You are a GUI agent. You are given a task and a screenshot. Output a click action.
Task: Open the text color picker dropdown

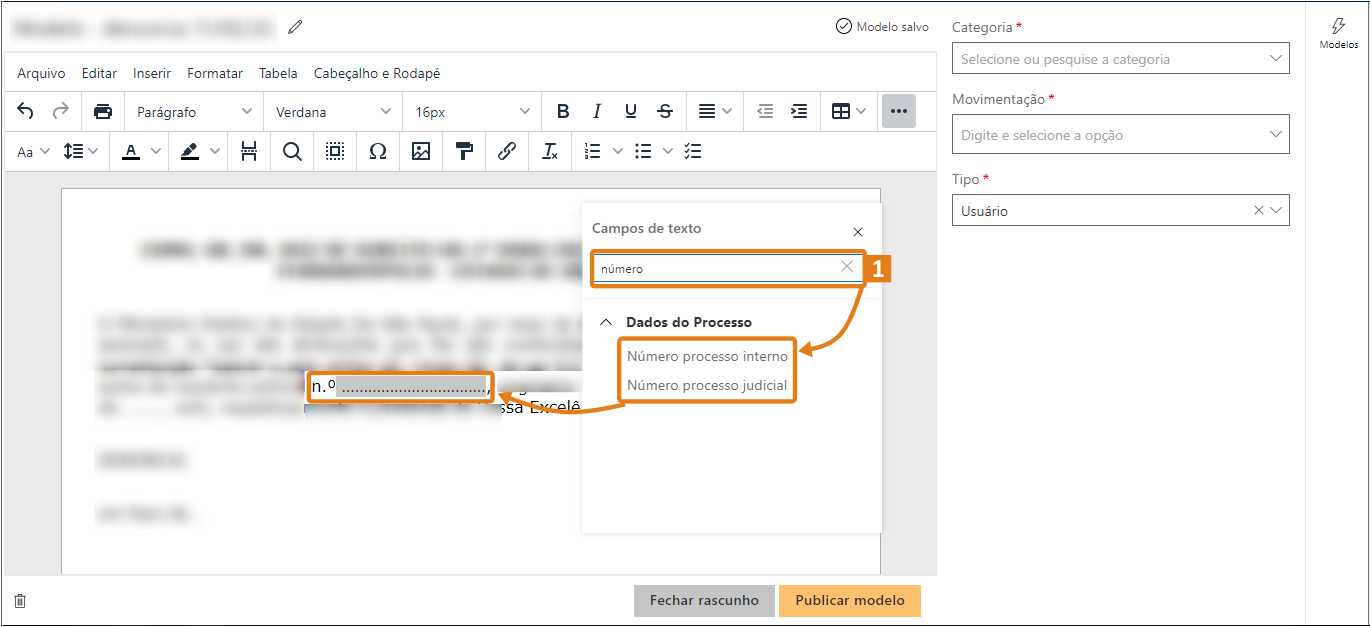click(155, 151)
